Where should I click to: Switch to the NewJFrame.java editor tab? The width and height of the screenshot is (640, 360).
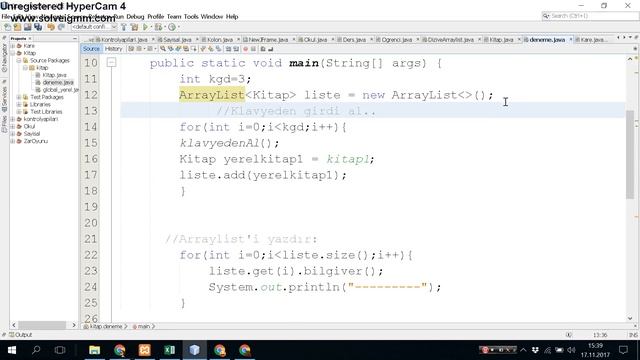pos(268,40)
